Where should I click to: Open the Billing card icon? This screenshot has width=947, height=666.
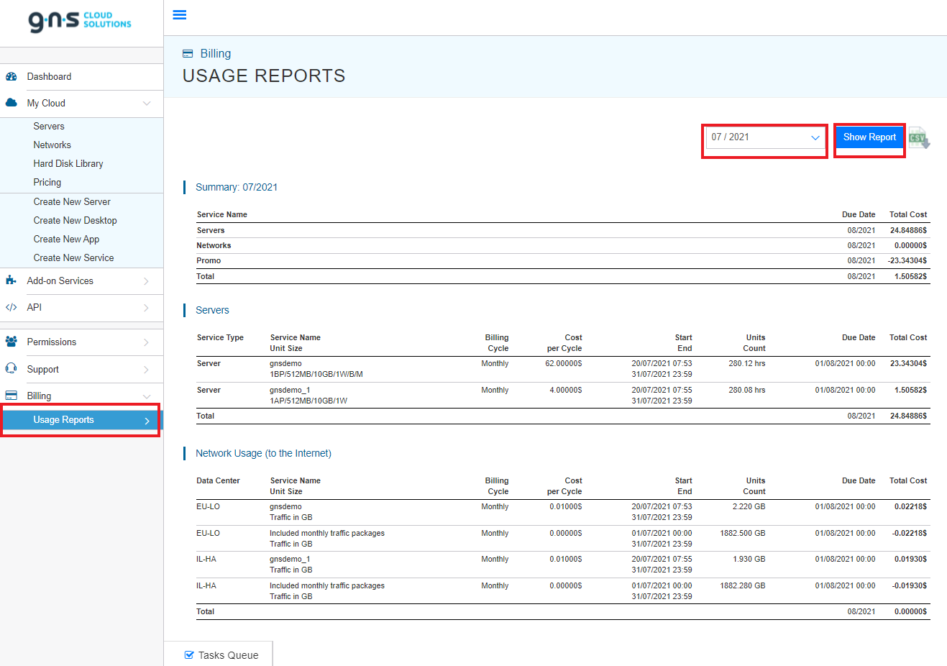coord(12,394)
